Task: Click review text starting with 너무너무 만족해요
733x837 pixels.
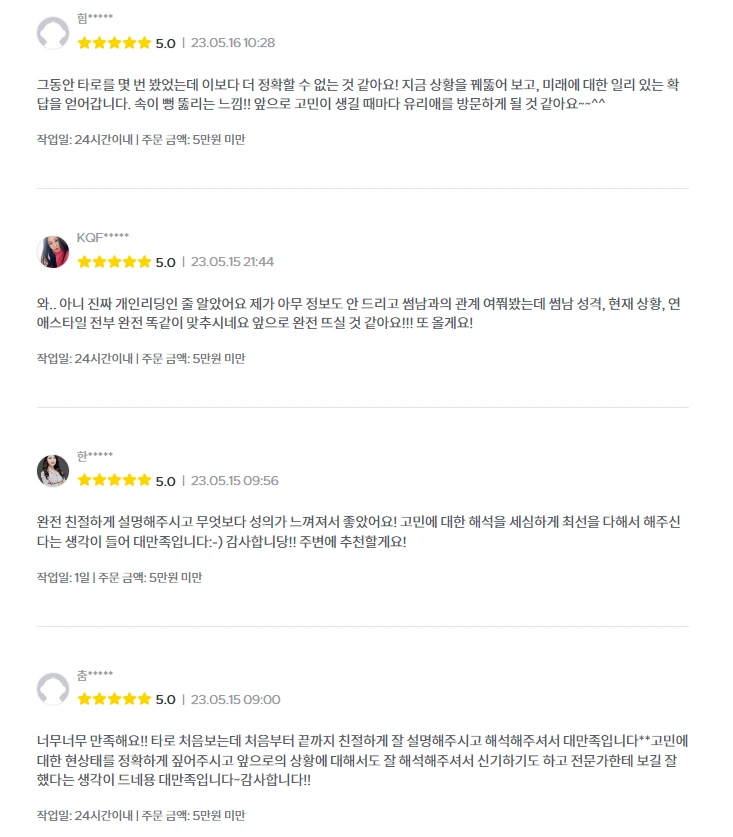Action: tap(362, 761)
